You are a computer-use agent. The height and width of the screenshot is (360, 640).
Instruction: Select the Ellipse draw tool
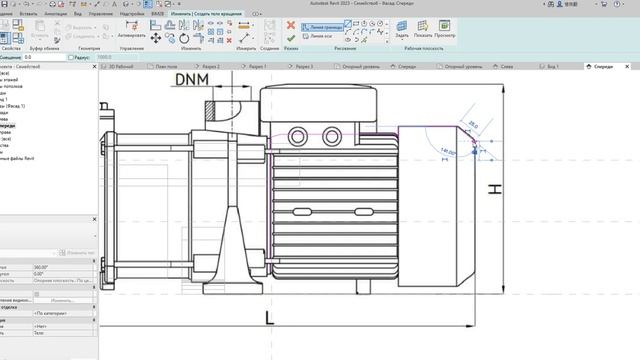coord(349,40)
